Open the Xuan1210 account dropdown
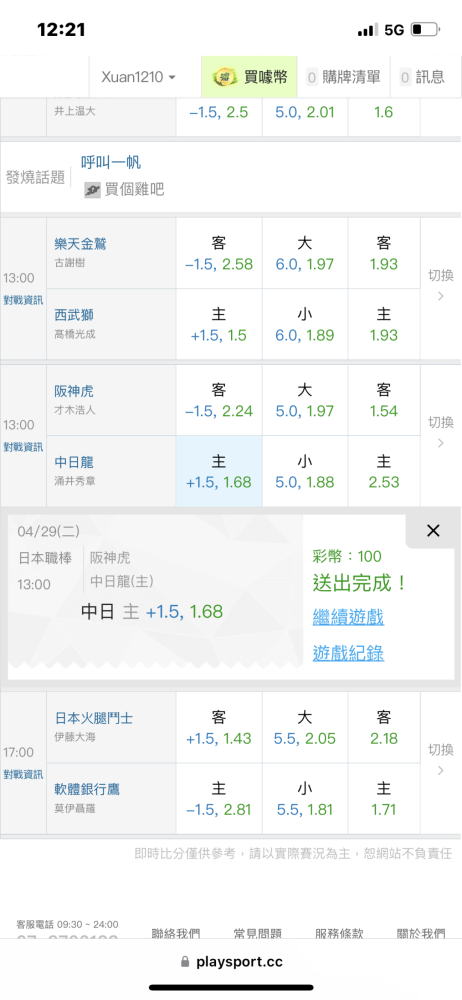 click(x=138, y=77)
